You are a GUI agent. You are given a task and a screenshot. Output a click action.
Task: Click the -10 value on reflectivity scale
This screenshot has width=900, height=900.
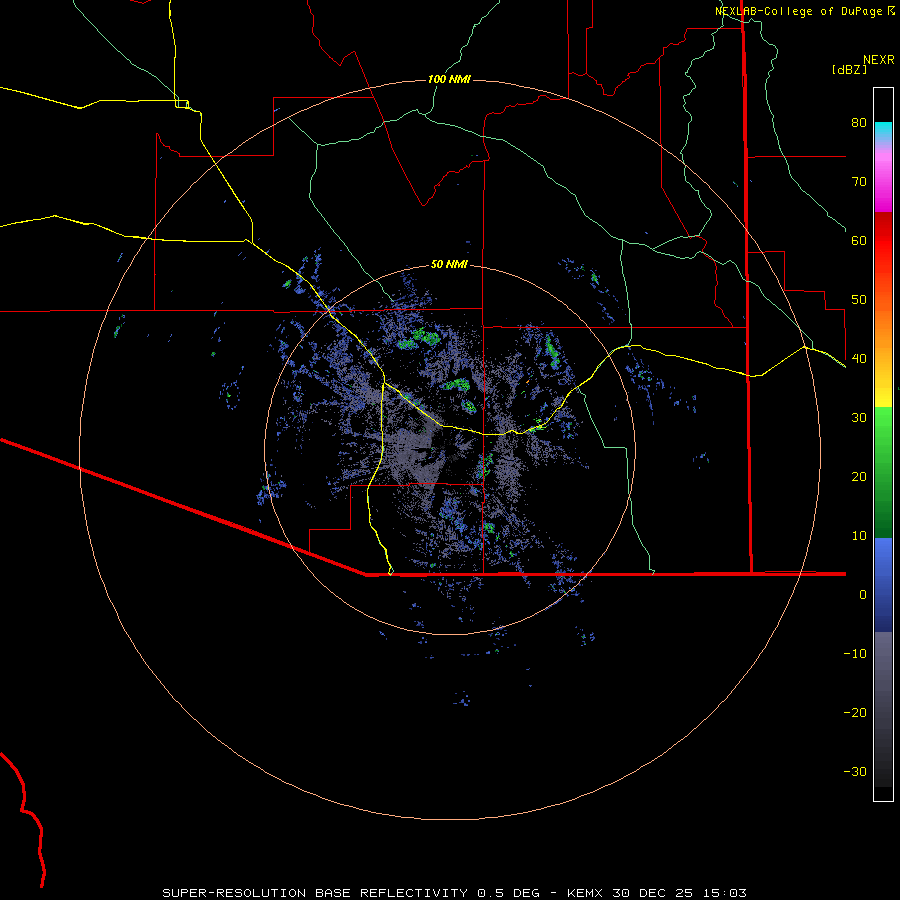pyautogui.click(x=855, y=654)
